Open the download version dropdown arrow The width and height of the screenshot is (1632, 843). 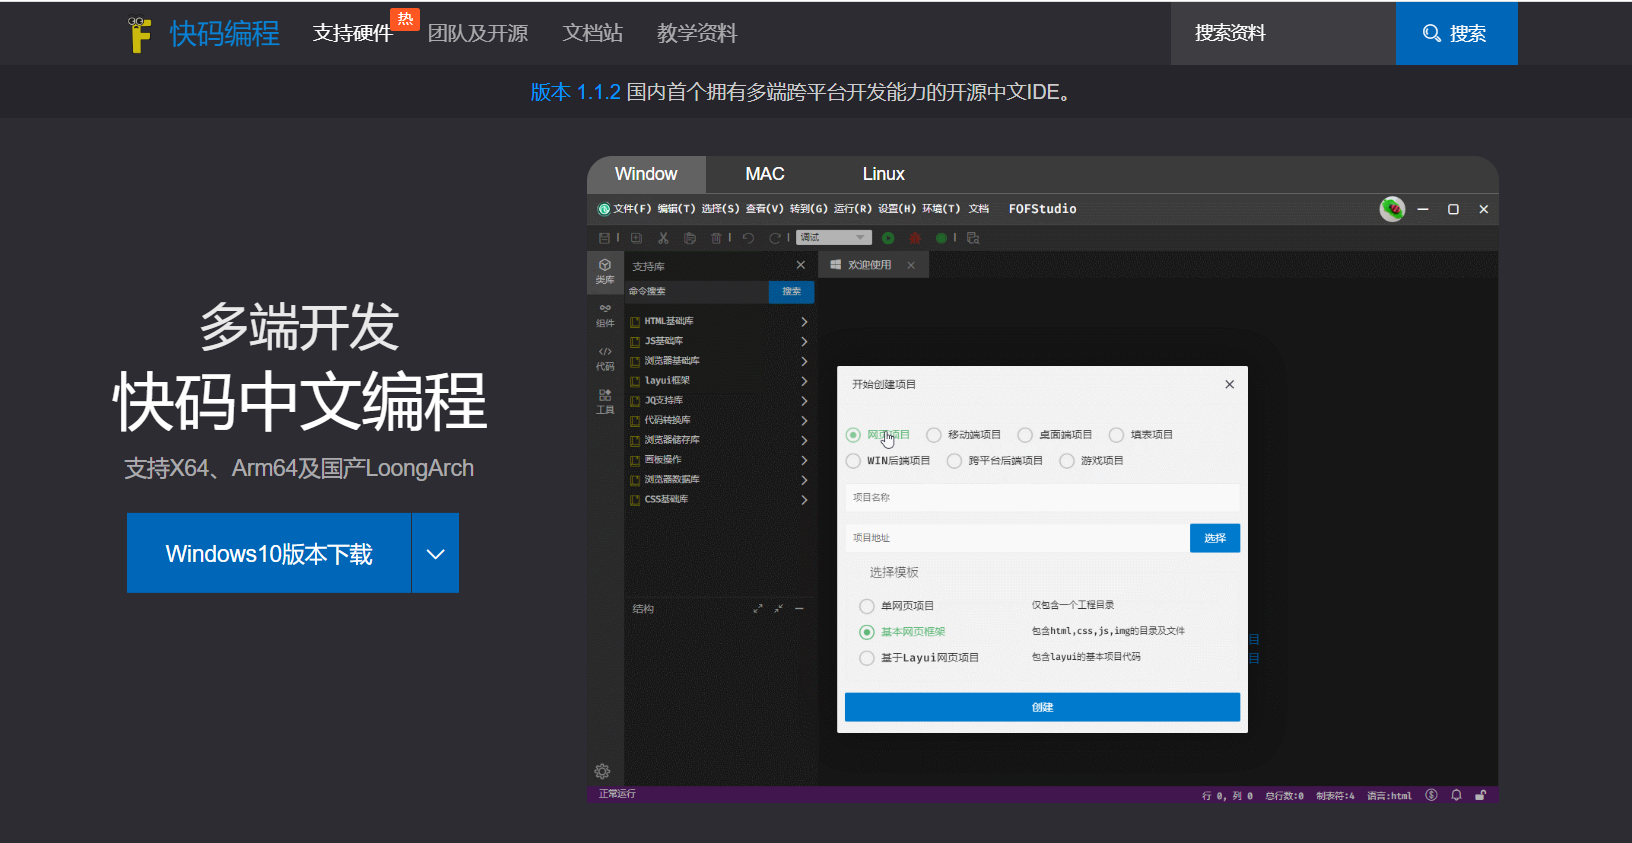pos(435,553)
